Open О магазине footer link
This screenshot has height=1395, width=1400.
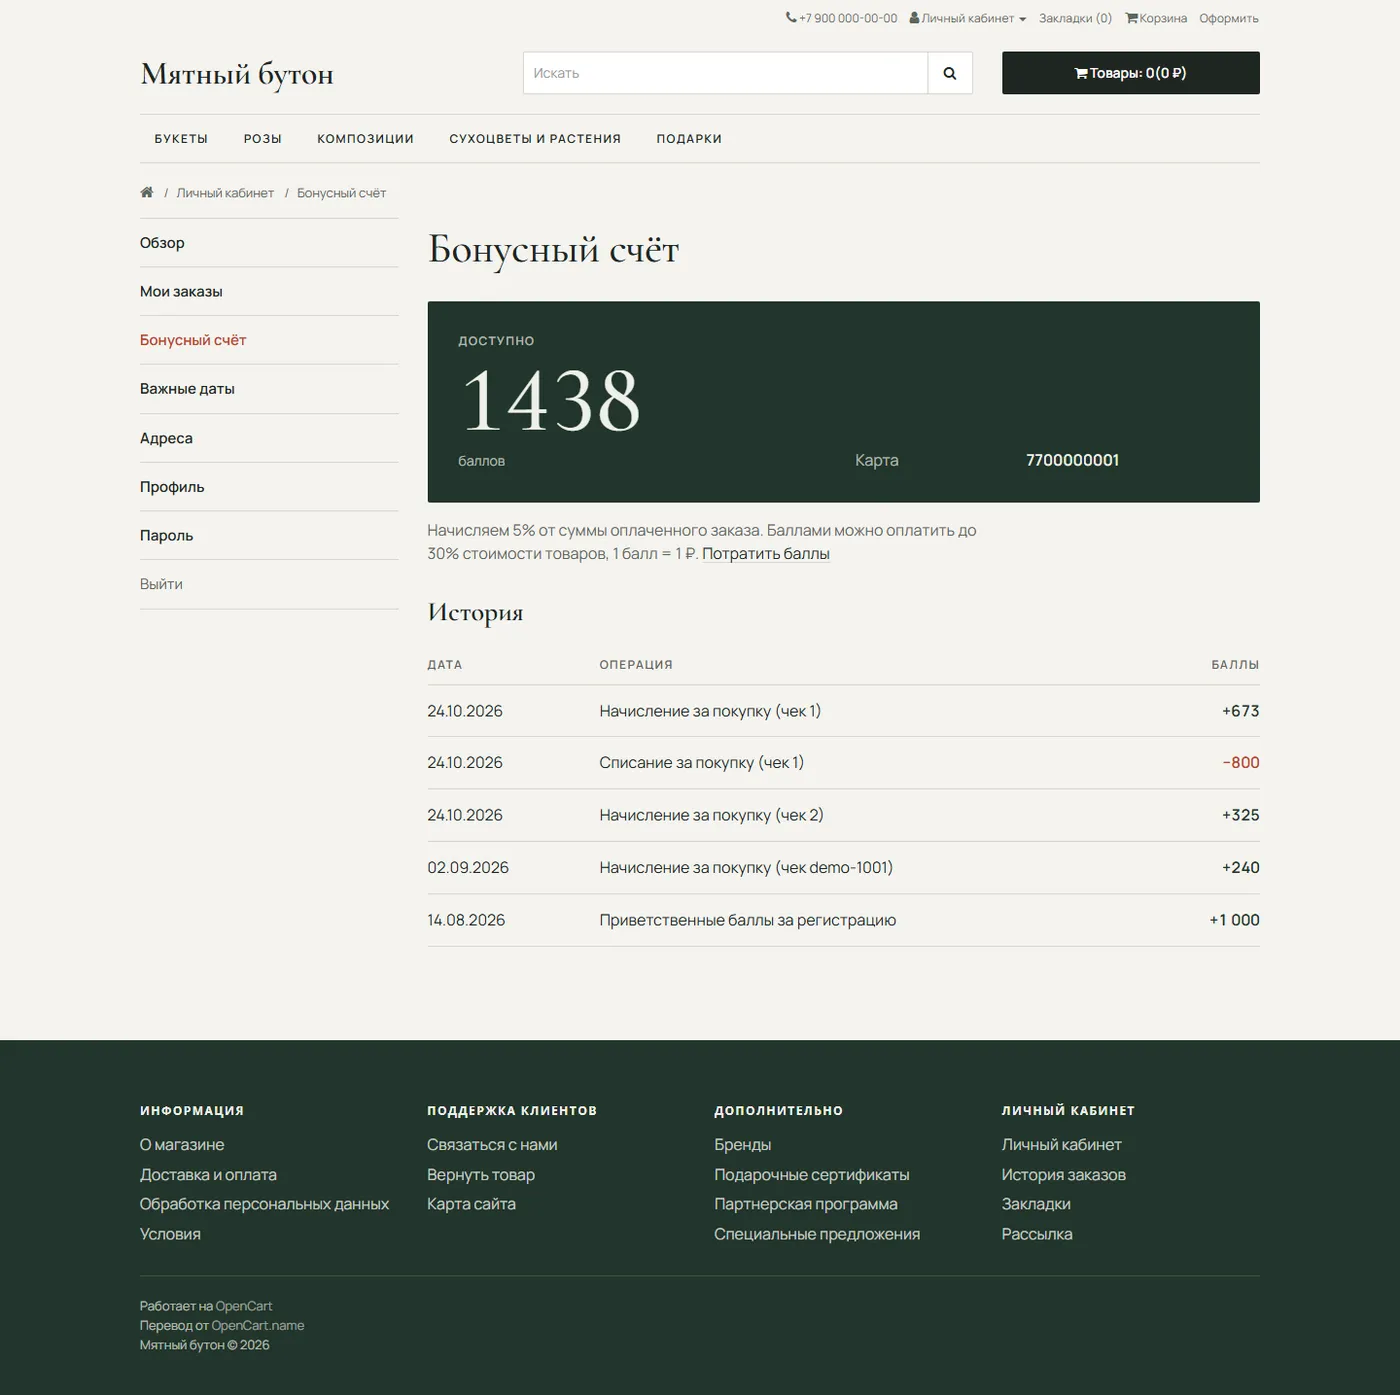[x=182, y=1145]
